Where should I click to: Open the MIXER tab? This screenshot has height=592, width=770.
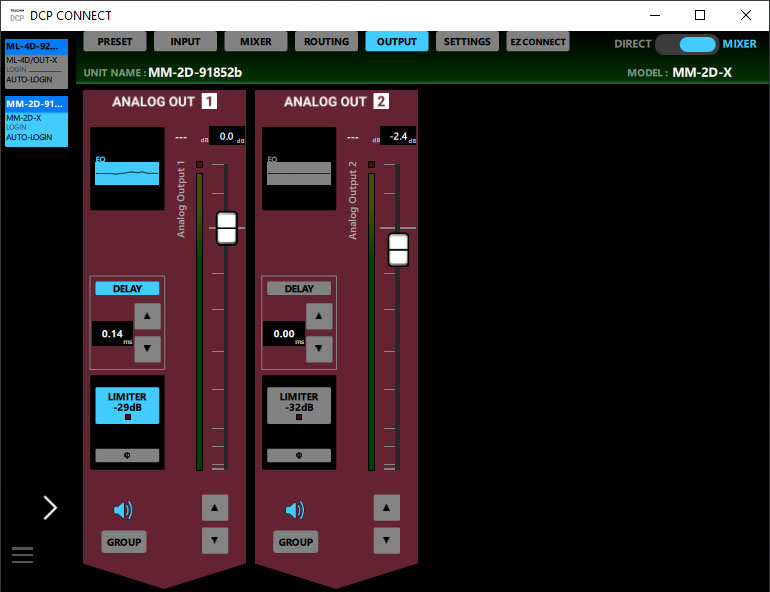coord(256,42)
